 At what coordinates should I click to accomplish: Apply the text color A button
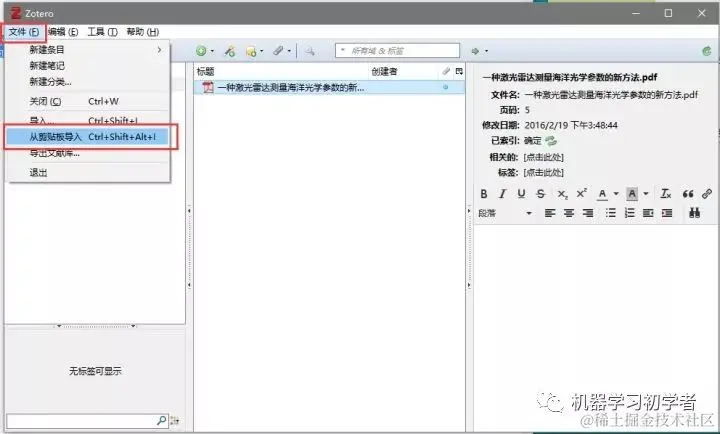602,194
